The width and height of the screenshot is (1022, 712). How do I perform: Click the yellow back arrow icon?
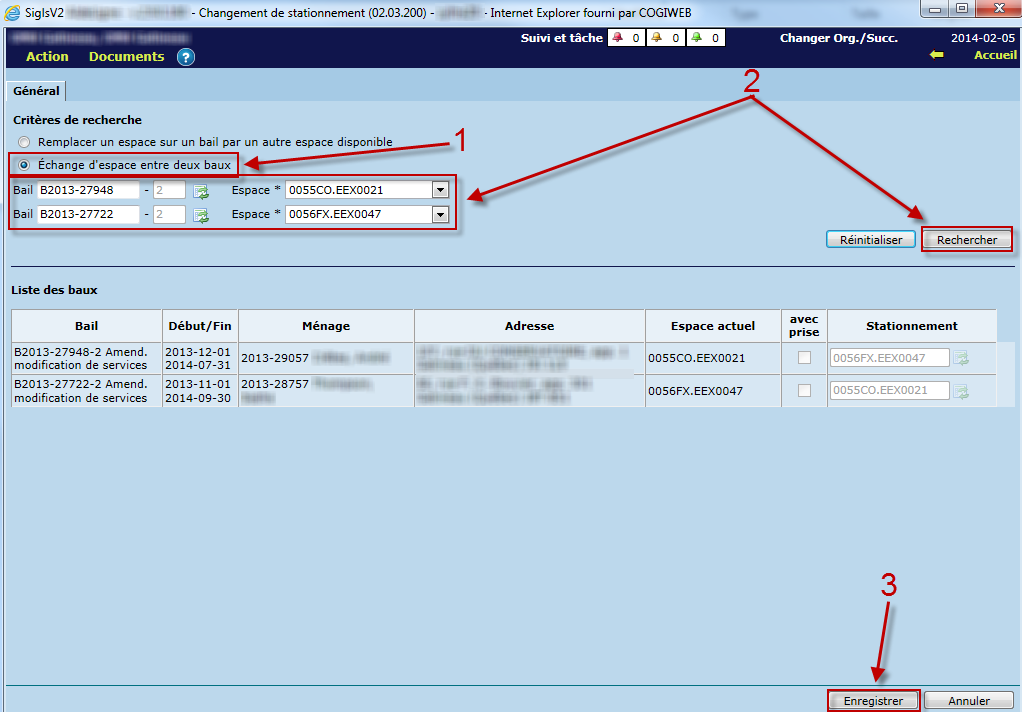tap(936, 55)
